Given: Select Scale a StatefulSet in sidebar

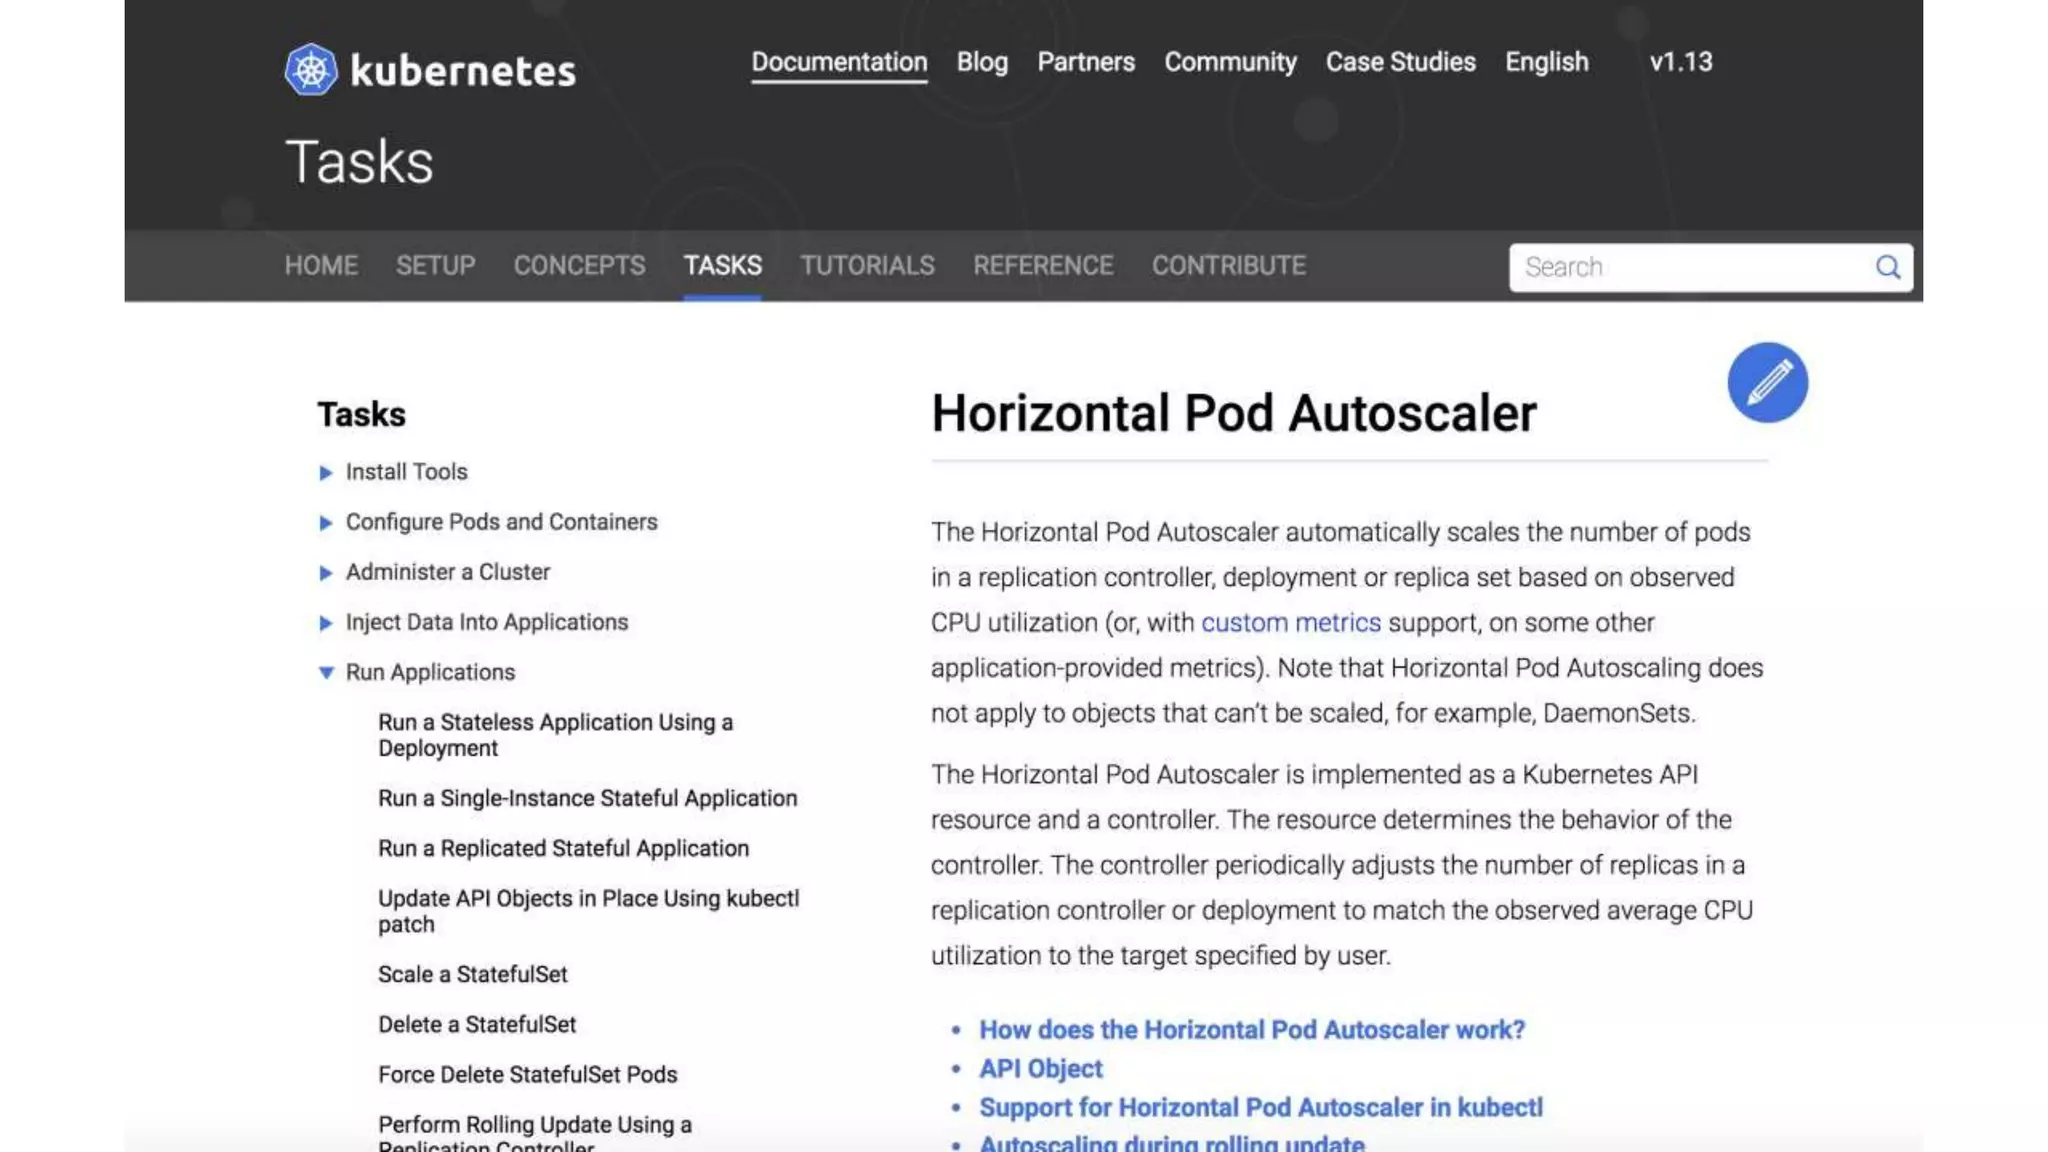Looking at the screenshot, I should (x=472, y=975).
